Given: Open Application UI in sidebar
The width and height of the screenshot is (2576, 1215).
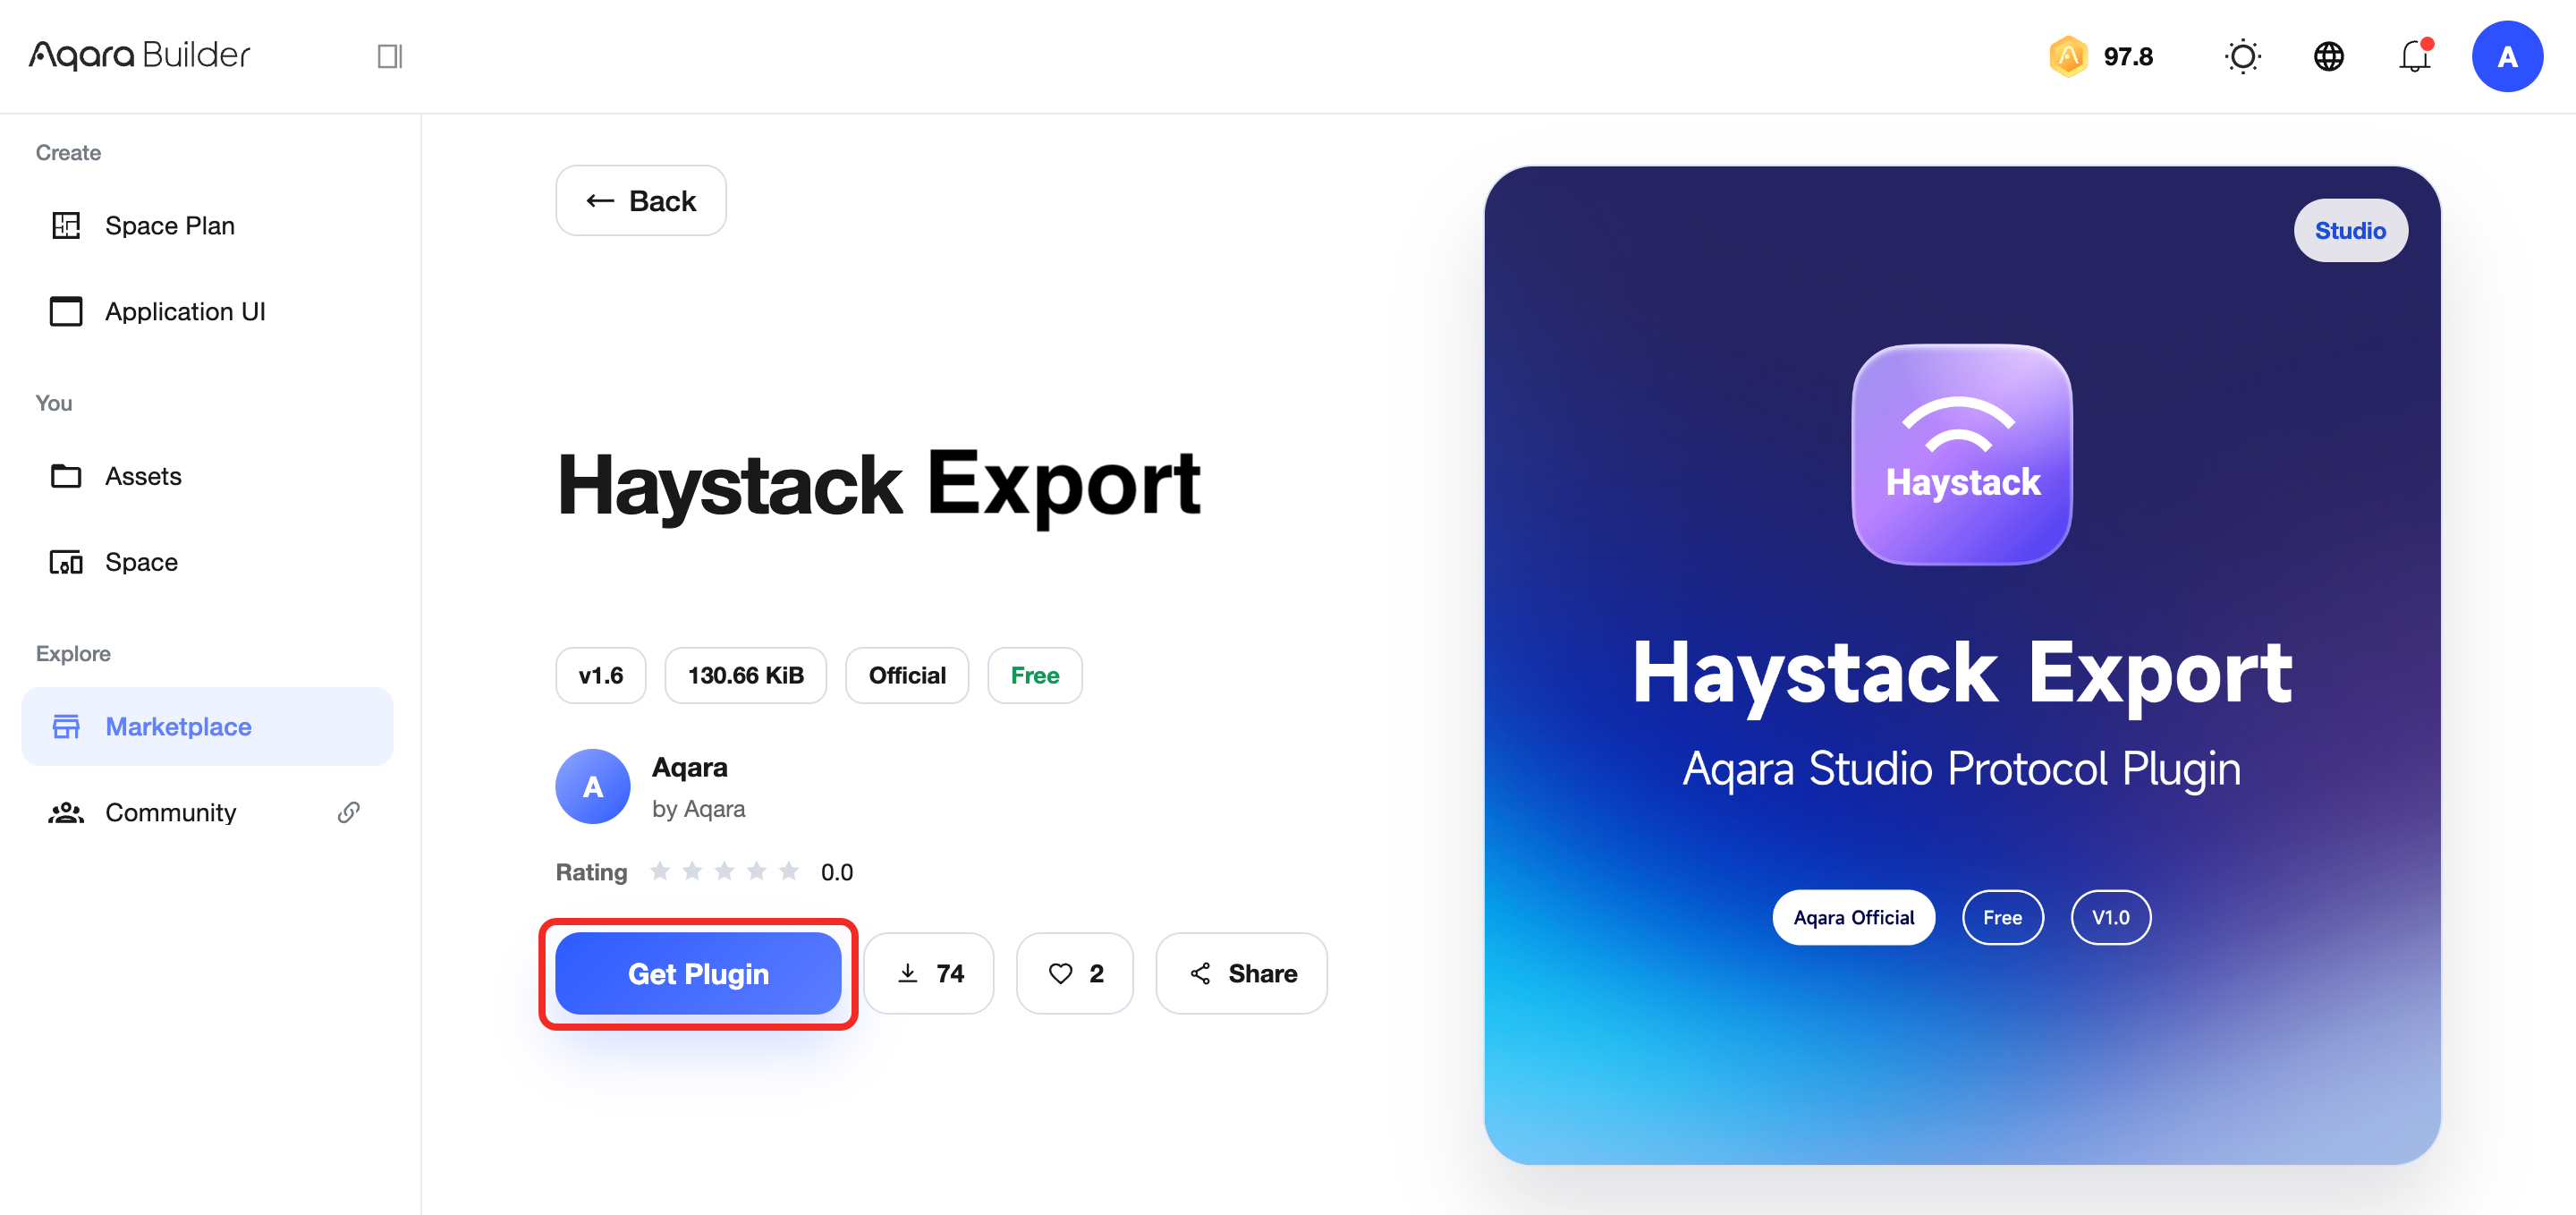Looking at the screenshot, I should (207, 311).
